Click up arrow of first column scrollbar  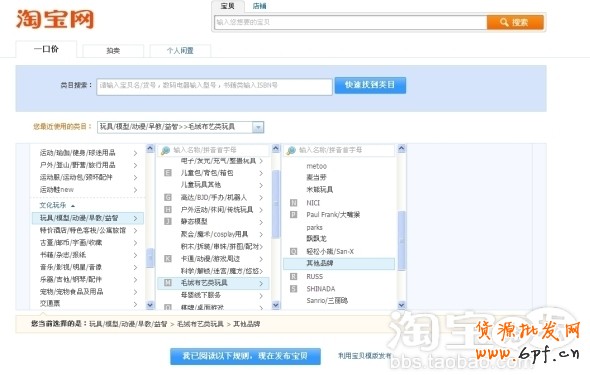point(150,149)
